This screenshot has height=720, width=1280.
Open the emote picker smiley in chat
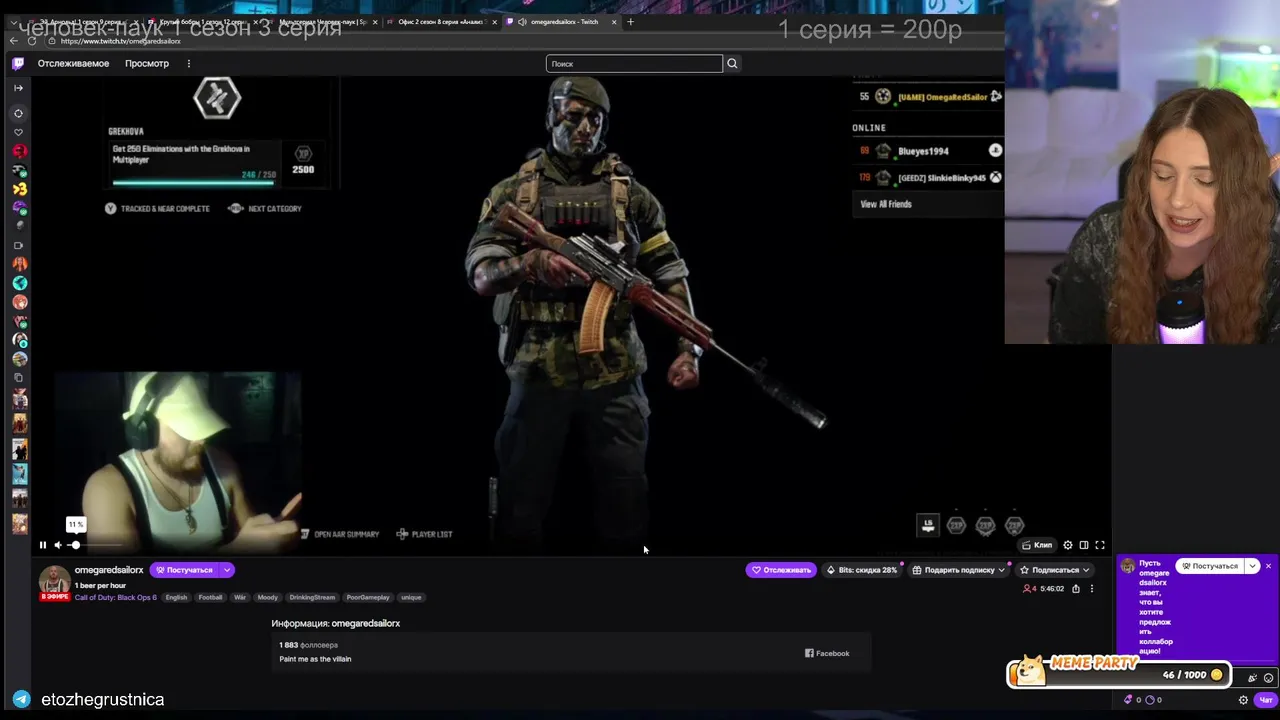click(1268, 677)
